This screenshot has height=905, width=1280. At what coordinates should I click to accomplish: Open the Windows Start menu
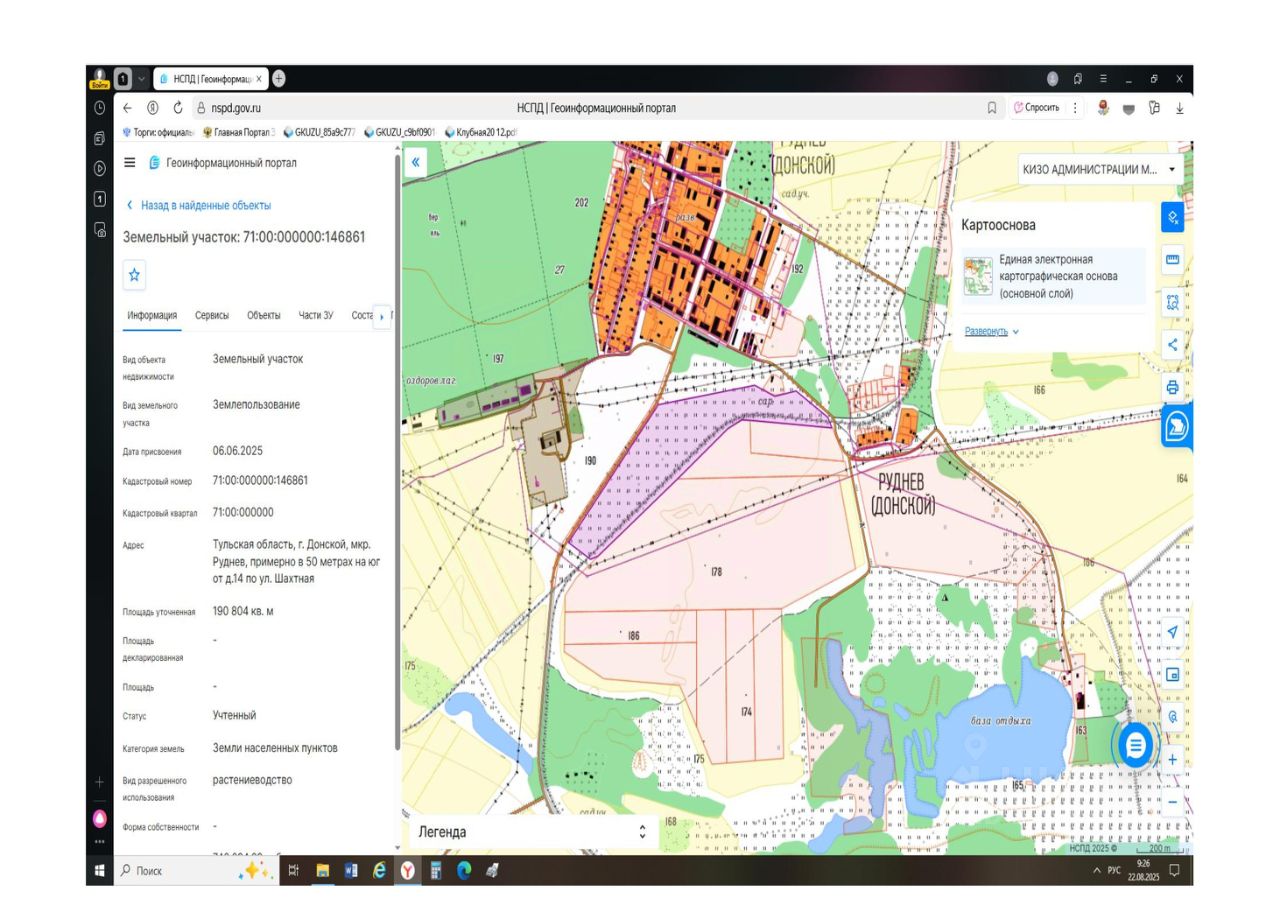point(100,871)
